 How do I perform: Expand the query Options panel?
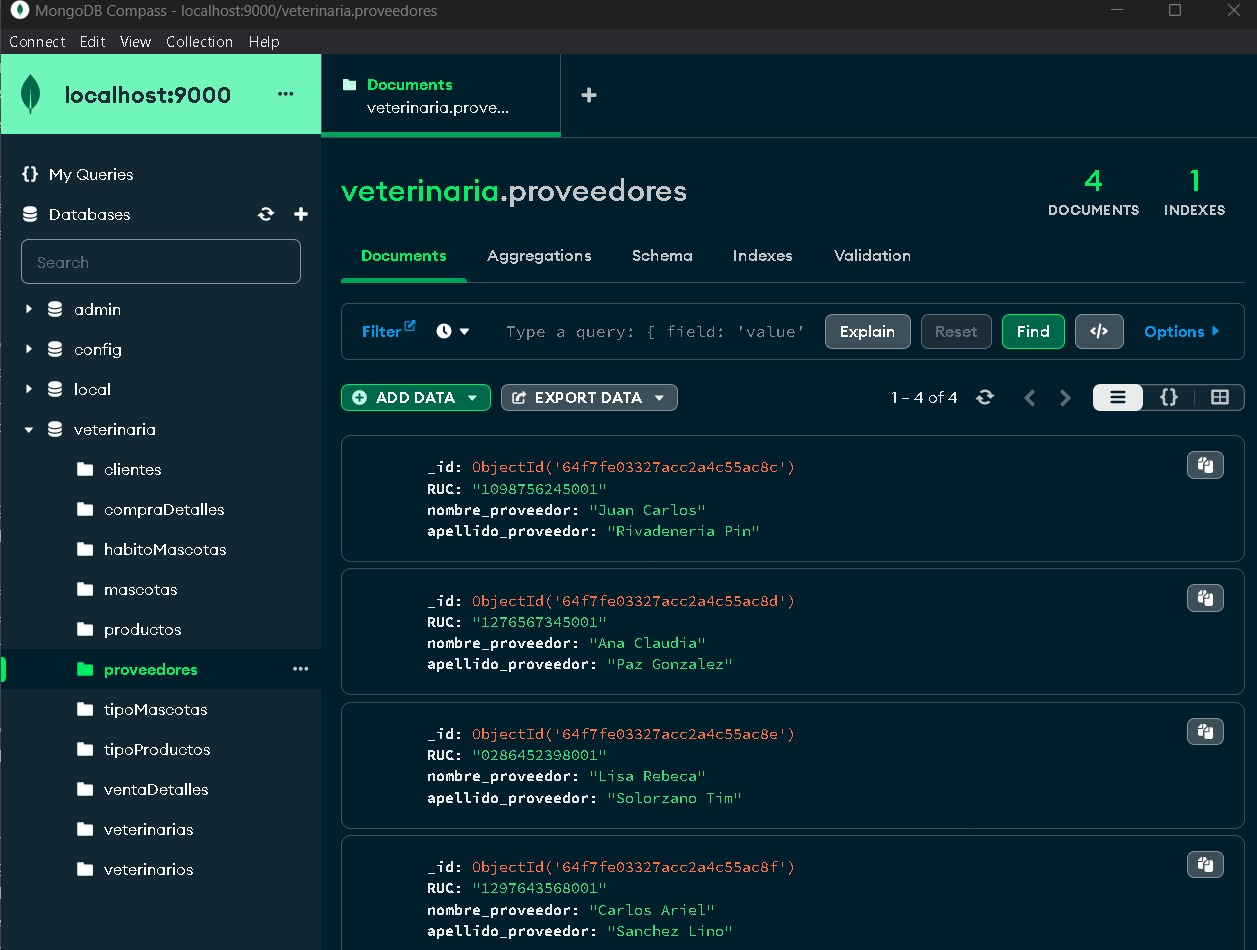1181,331
